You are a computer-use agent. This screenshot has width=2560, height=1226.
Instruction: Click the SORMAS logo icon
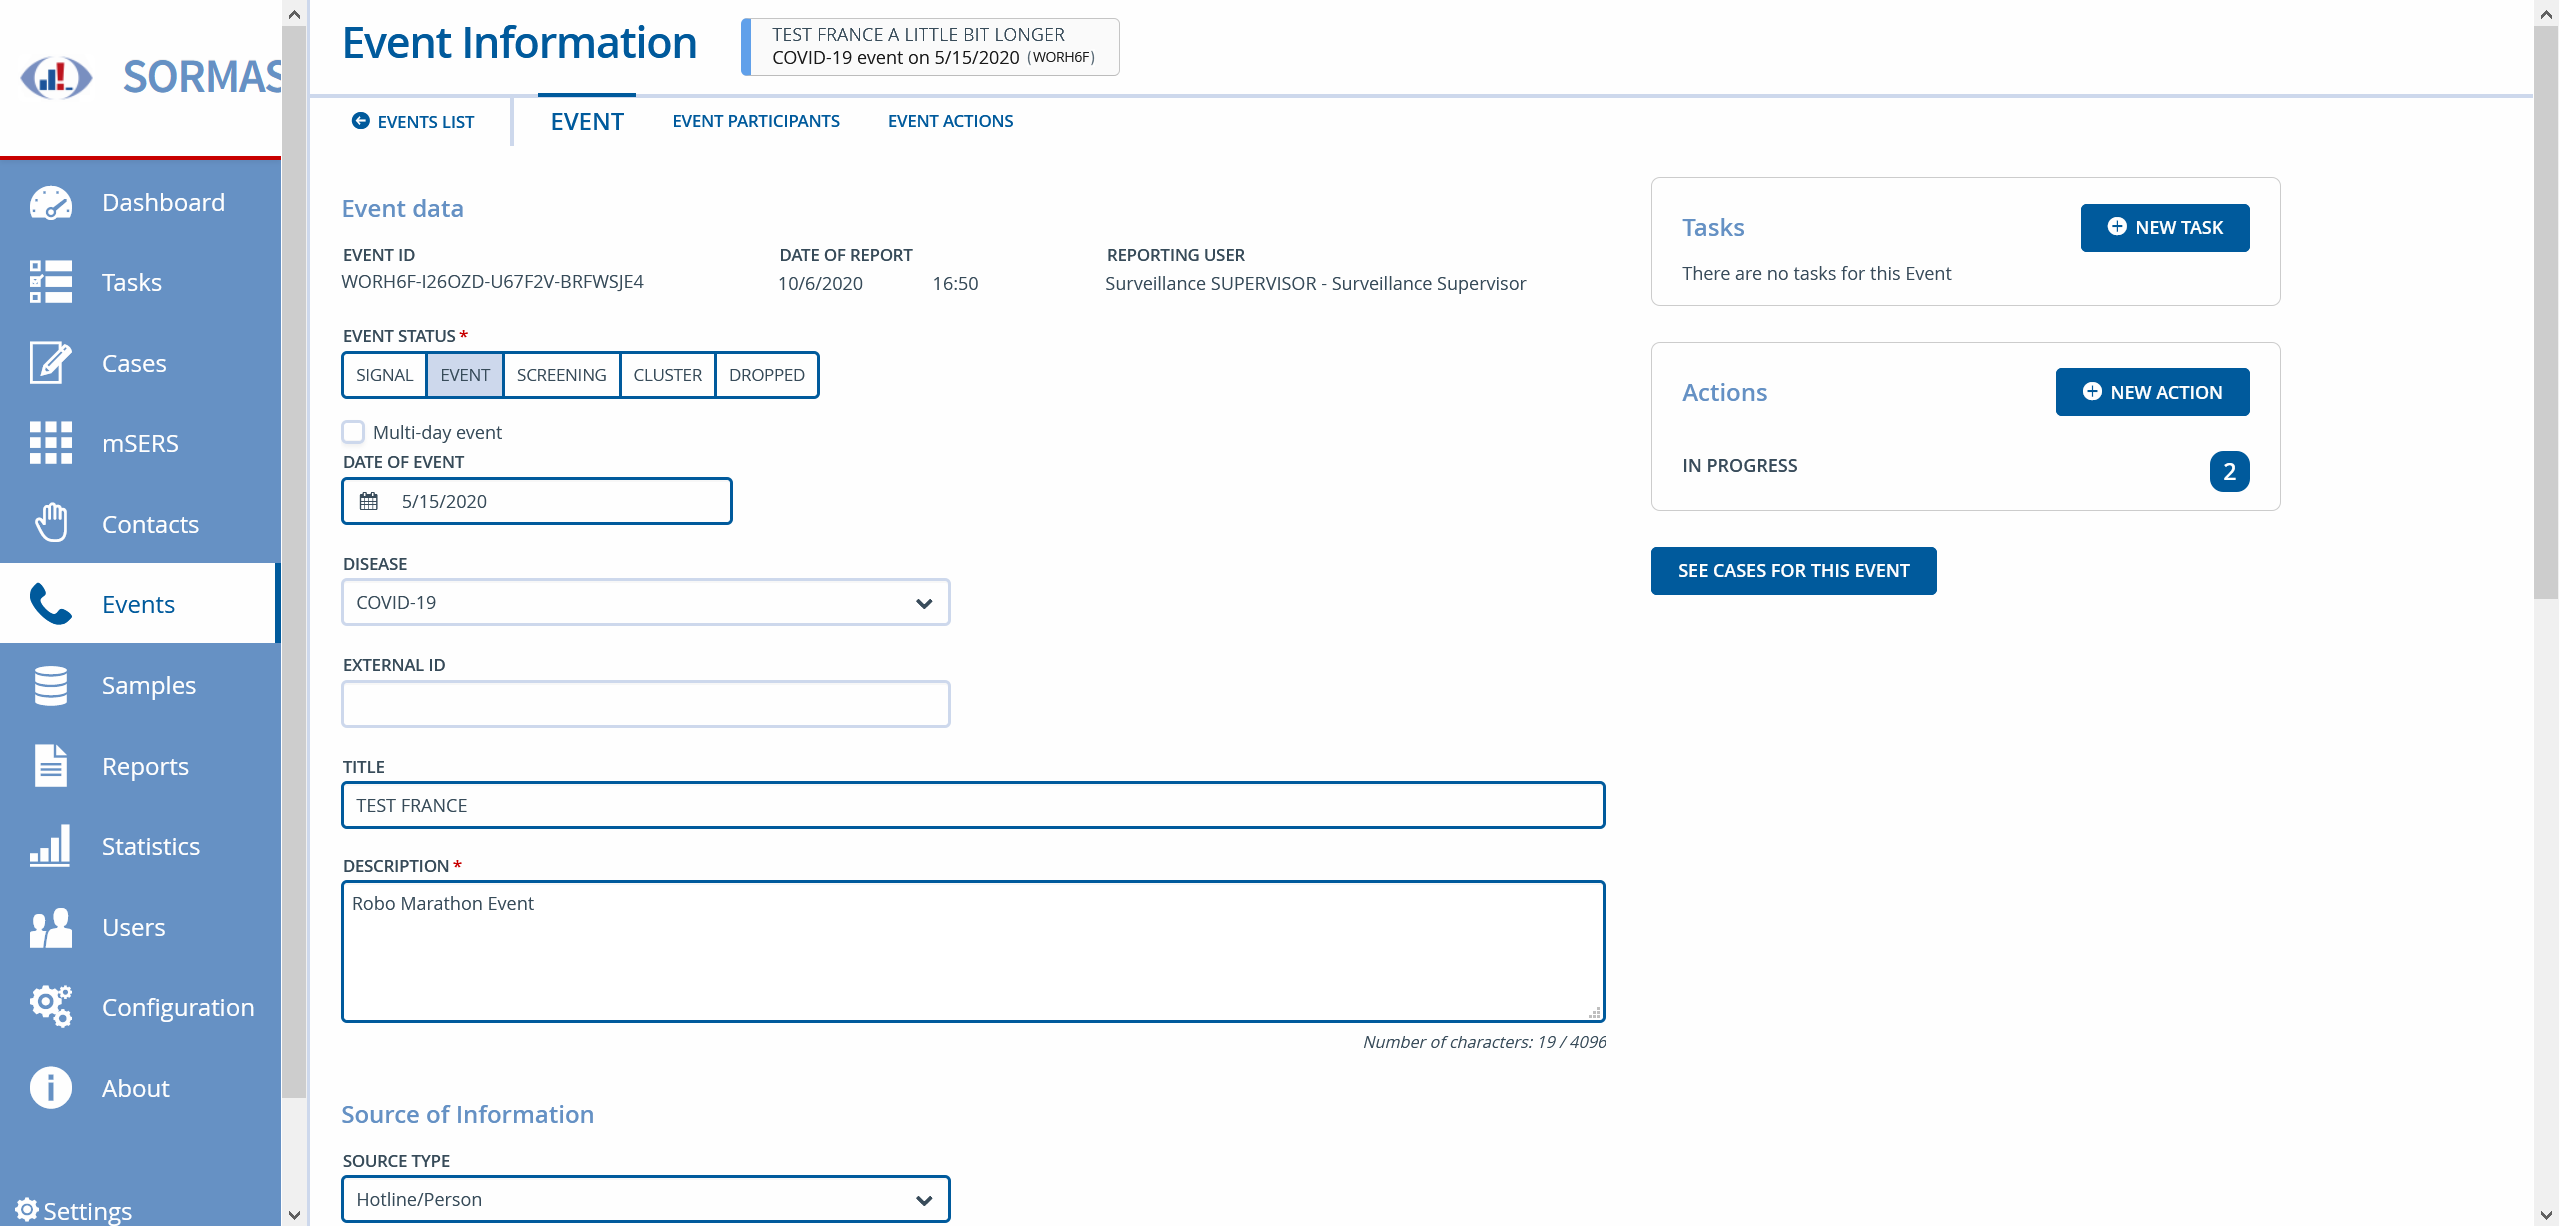coord(57,77)
